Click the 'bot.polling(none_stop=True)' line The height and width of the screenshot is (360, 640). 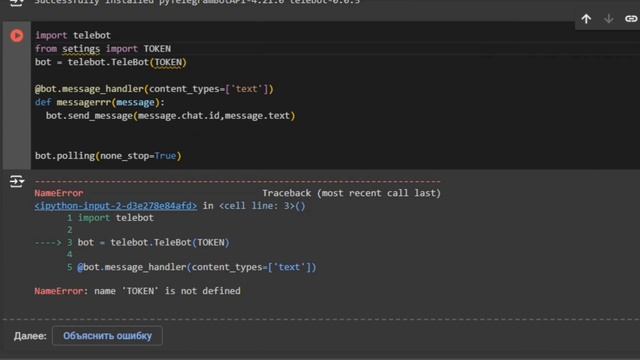point(108,156)
